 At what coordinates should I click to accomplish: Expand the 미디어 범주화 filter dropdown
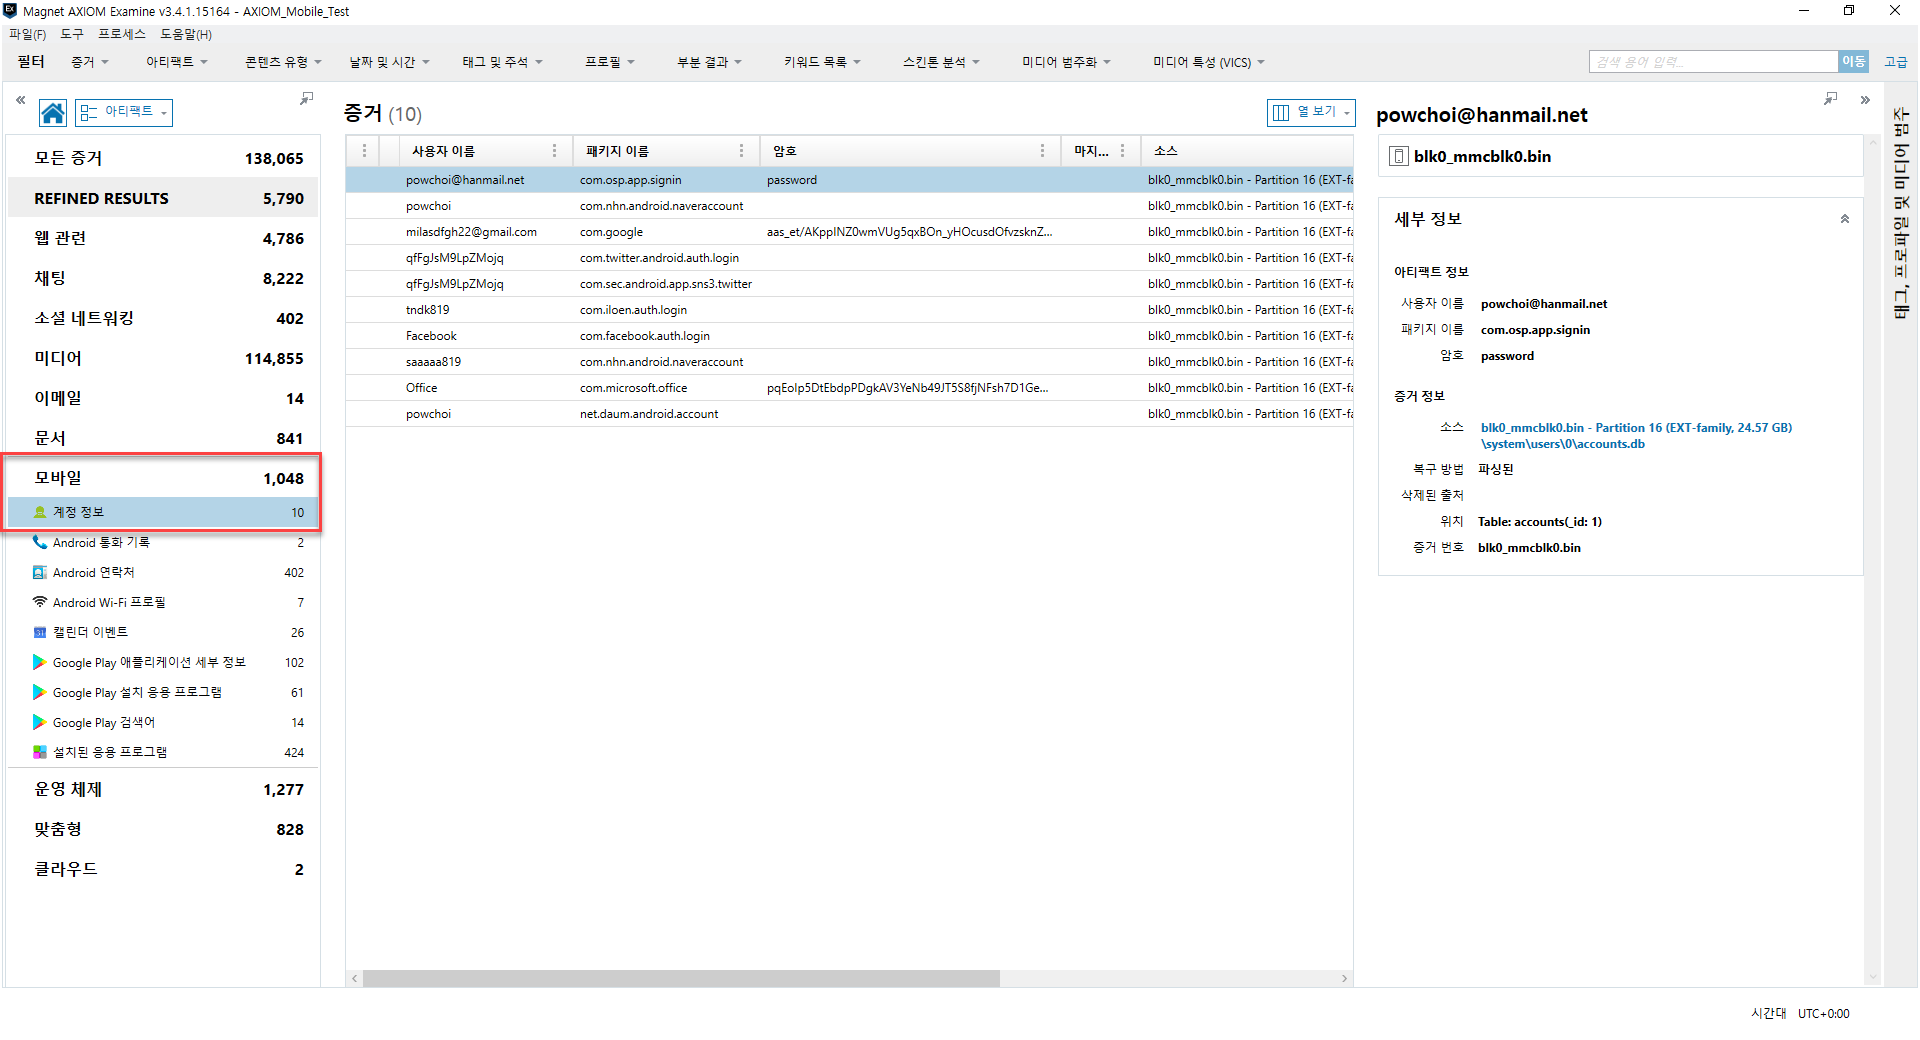[x=1066, y=62]
